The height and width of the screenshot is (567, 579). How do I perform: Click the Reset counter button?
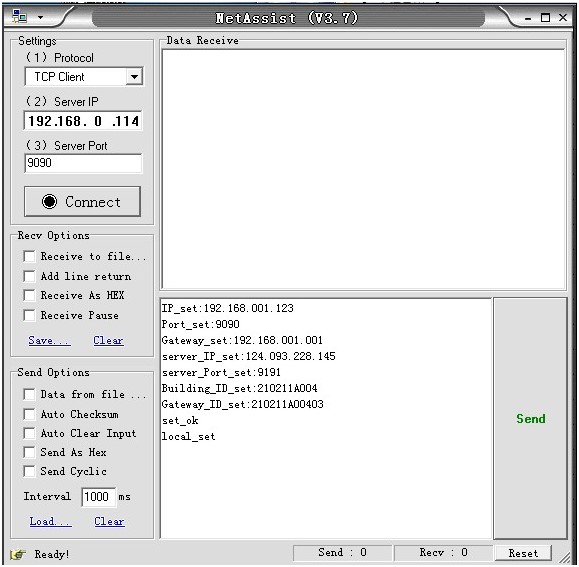point(523,553)
